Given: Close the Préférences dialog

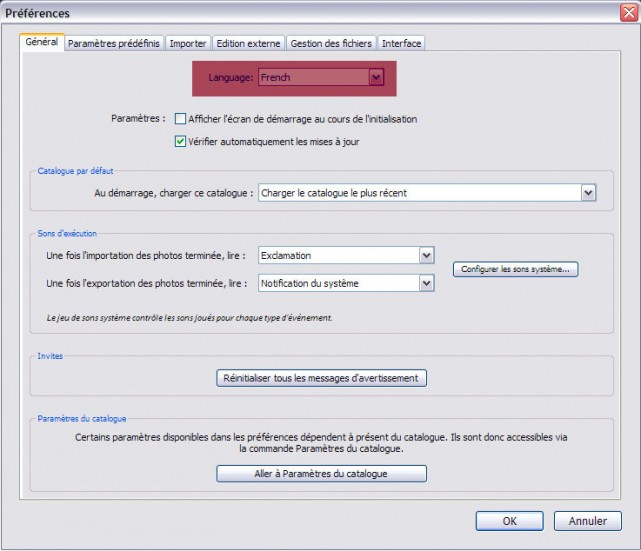Looking at the screenshot, I should 630,13.
